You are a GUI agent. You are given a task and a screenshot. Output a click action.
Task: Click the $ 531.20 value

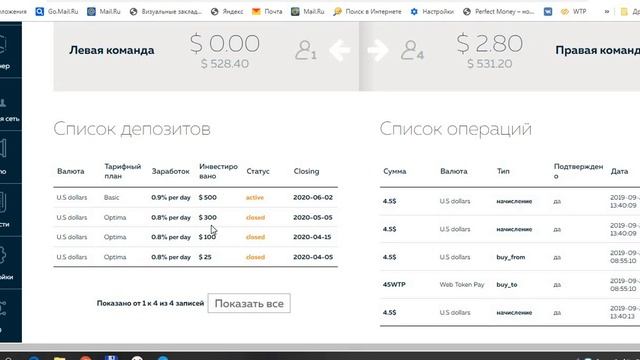tap(489, 64)
